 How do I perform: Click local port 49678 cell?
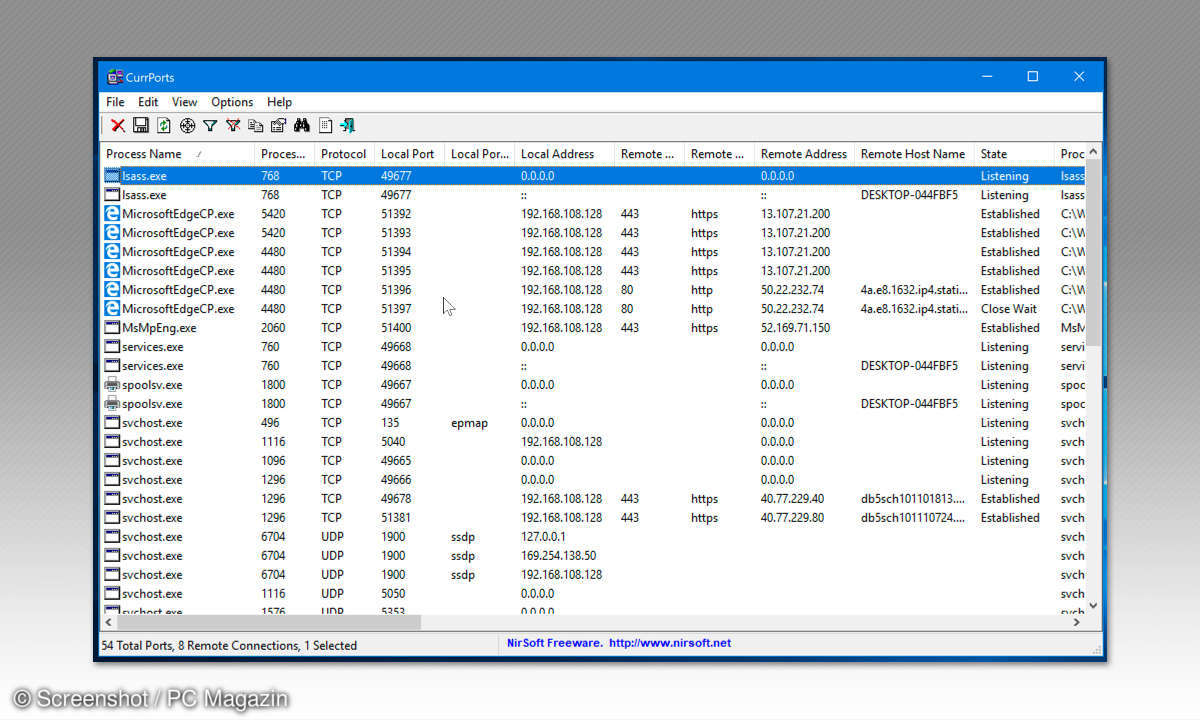coord(396,499)
